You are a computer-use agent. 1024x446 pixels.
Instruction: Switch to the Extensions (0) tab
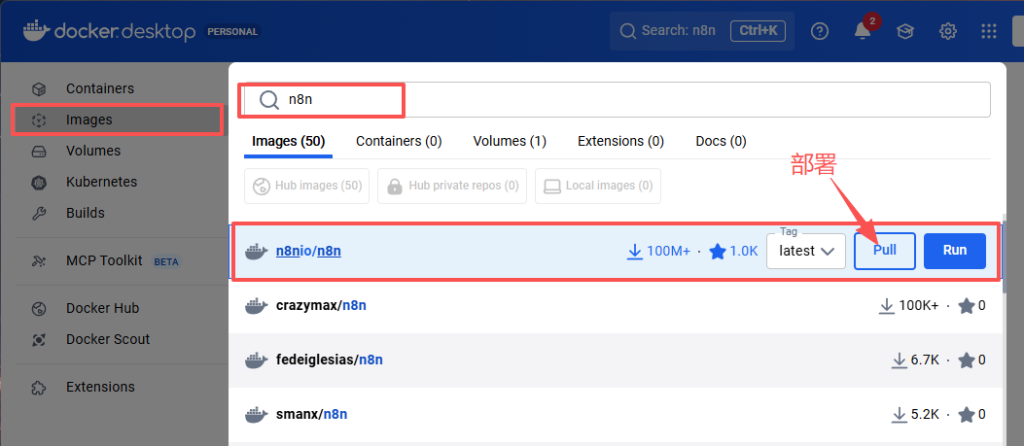coord(620,141)
